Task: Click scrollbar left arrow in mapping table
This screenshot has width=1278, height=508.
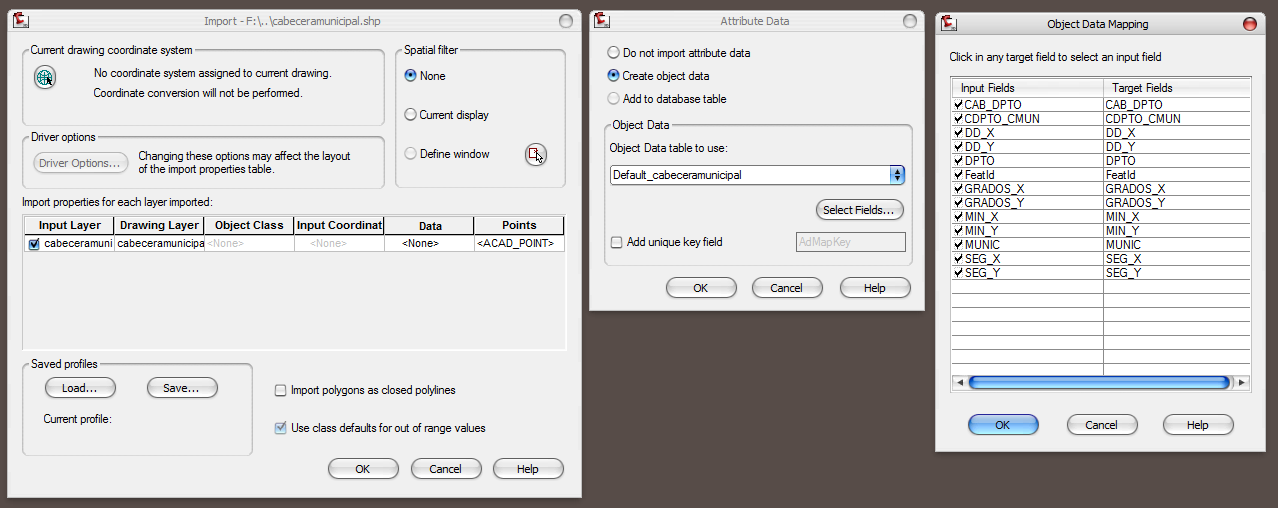Action: point(958,382)
